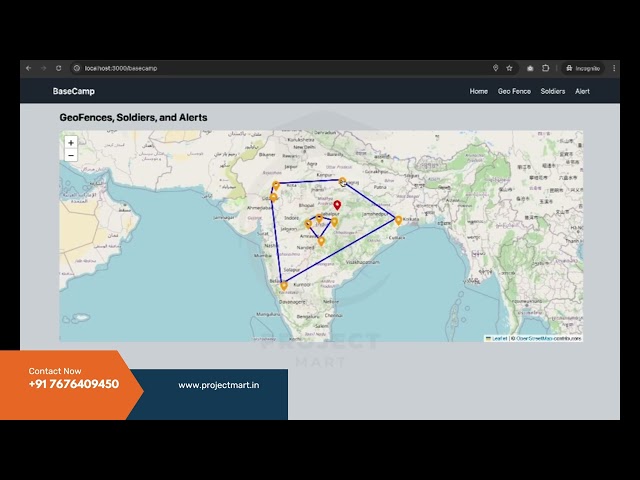Open the Home nav item
The width and height of the screenshot is (640, 480).
click(x=478, y=91)
